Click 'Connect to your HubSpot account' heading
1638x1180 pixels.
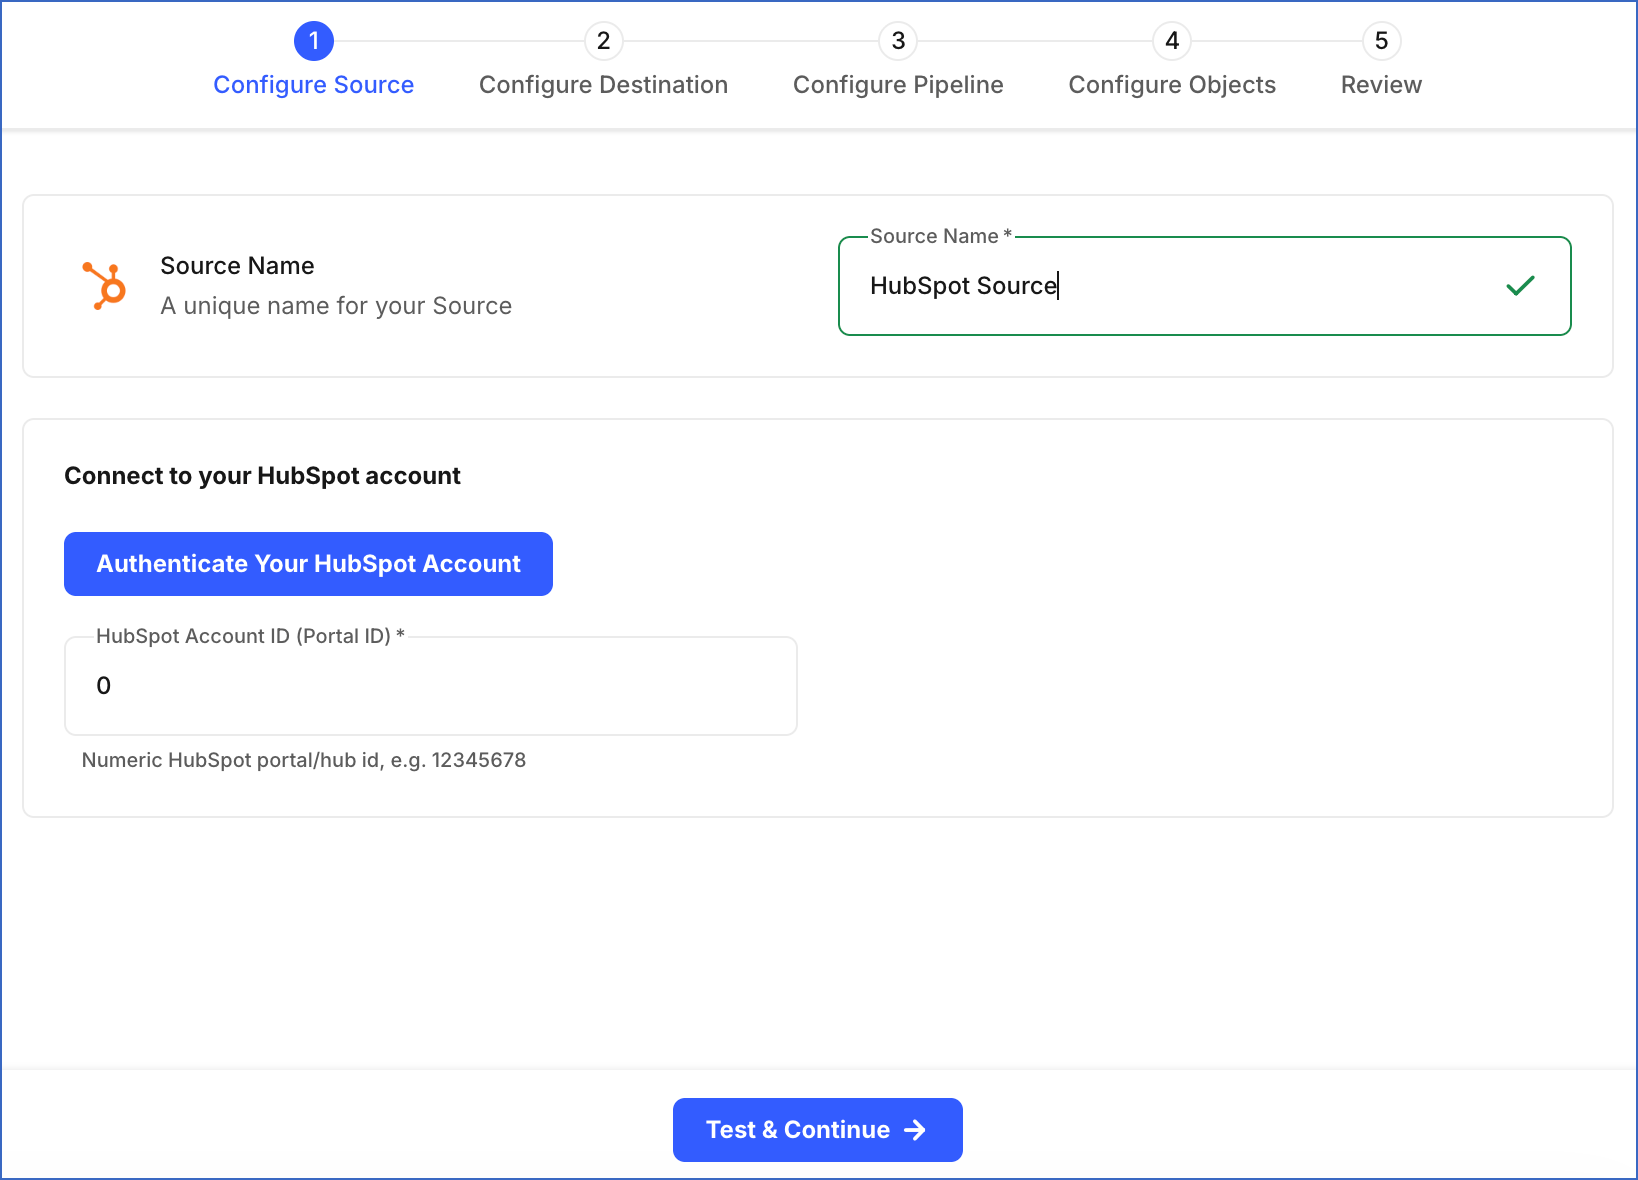(x=262, y=476)
